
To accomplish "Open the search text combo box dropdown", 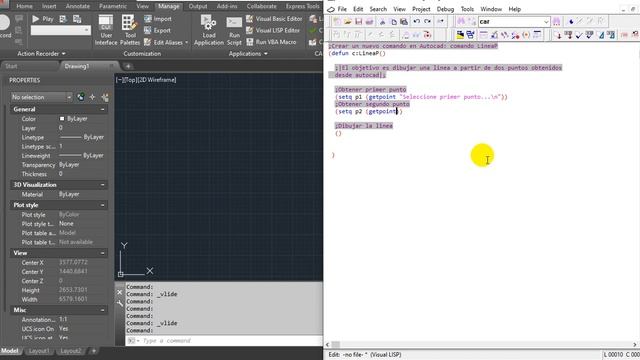I will point(546,22).
